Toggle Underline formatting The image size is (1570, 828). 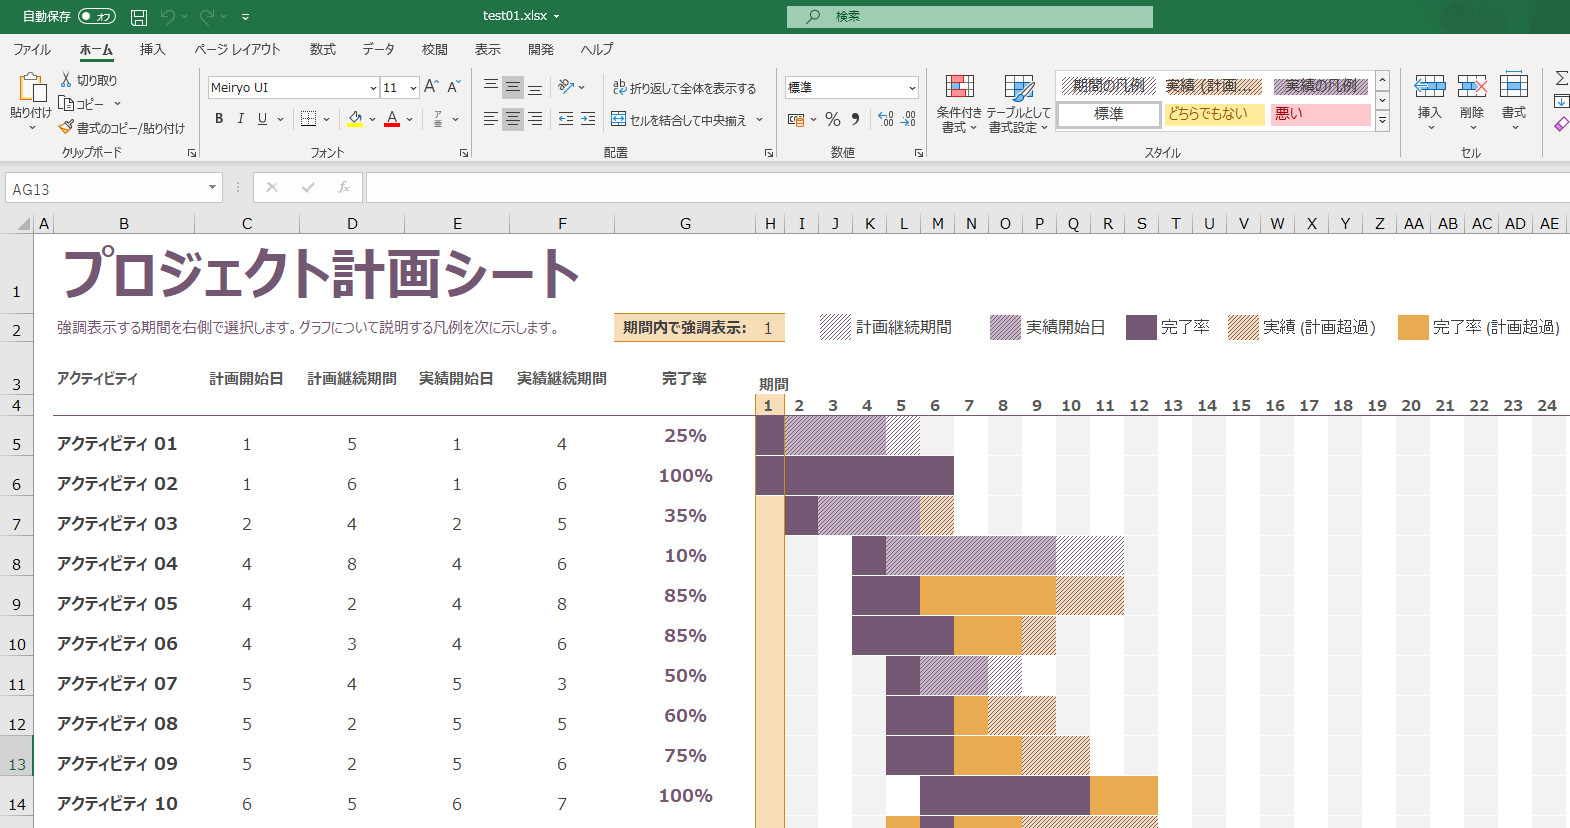click(262, 119)
